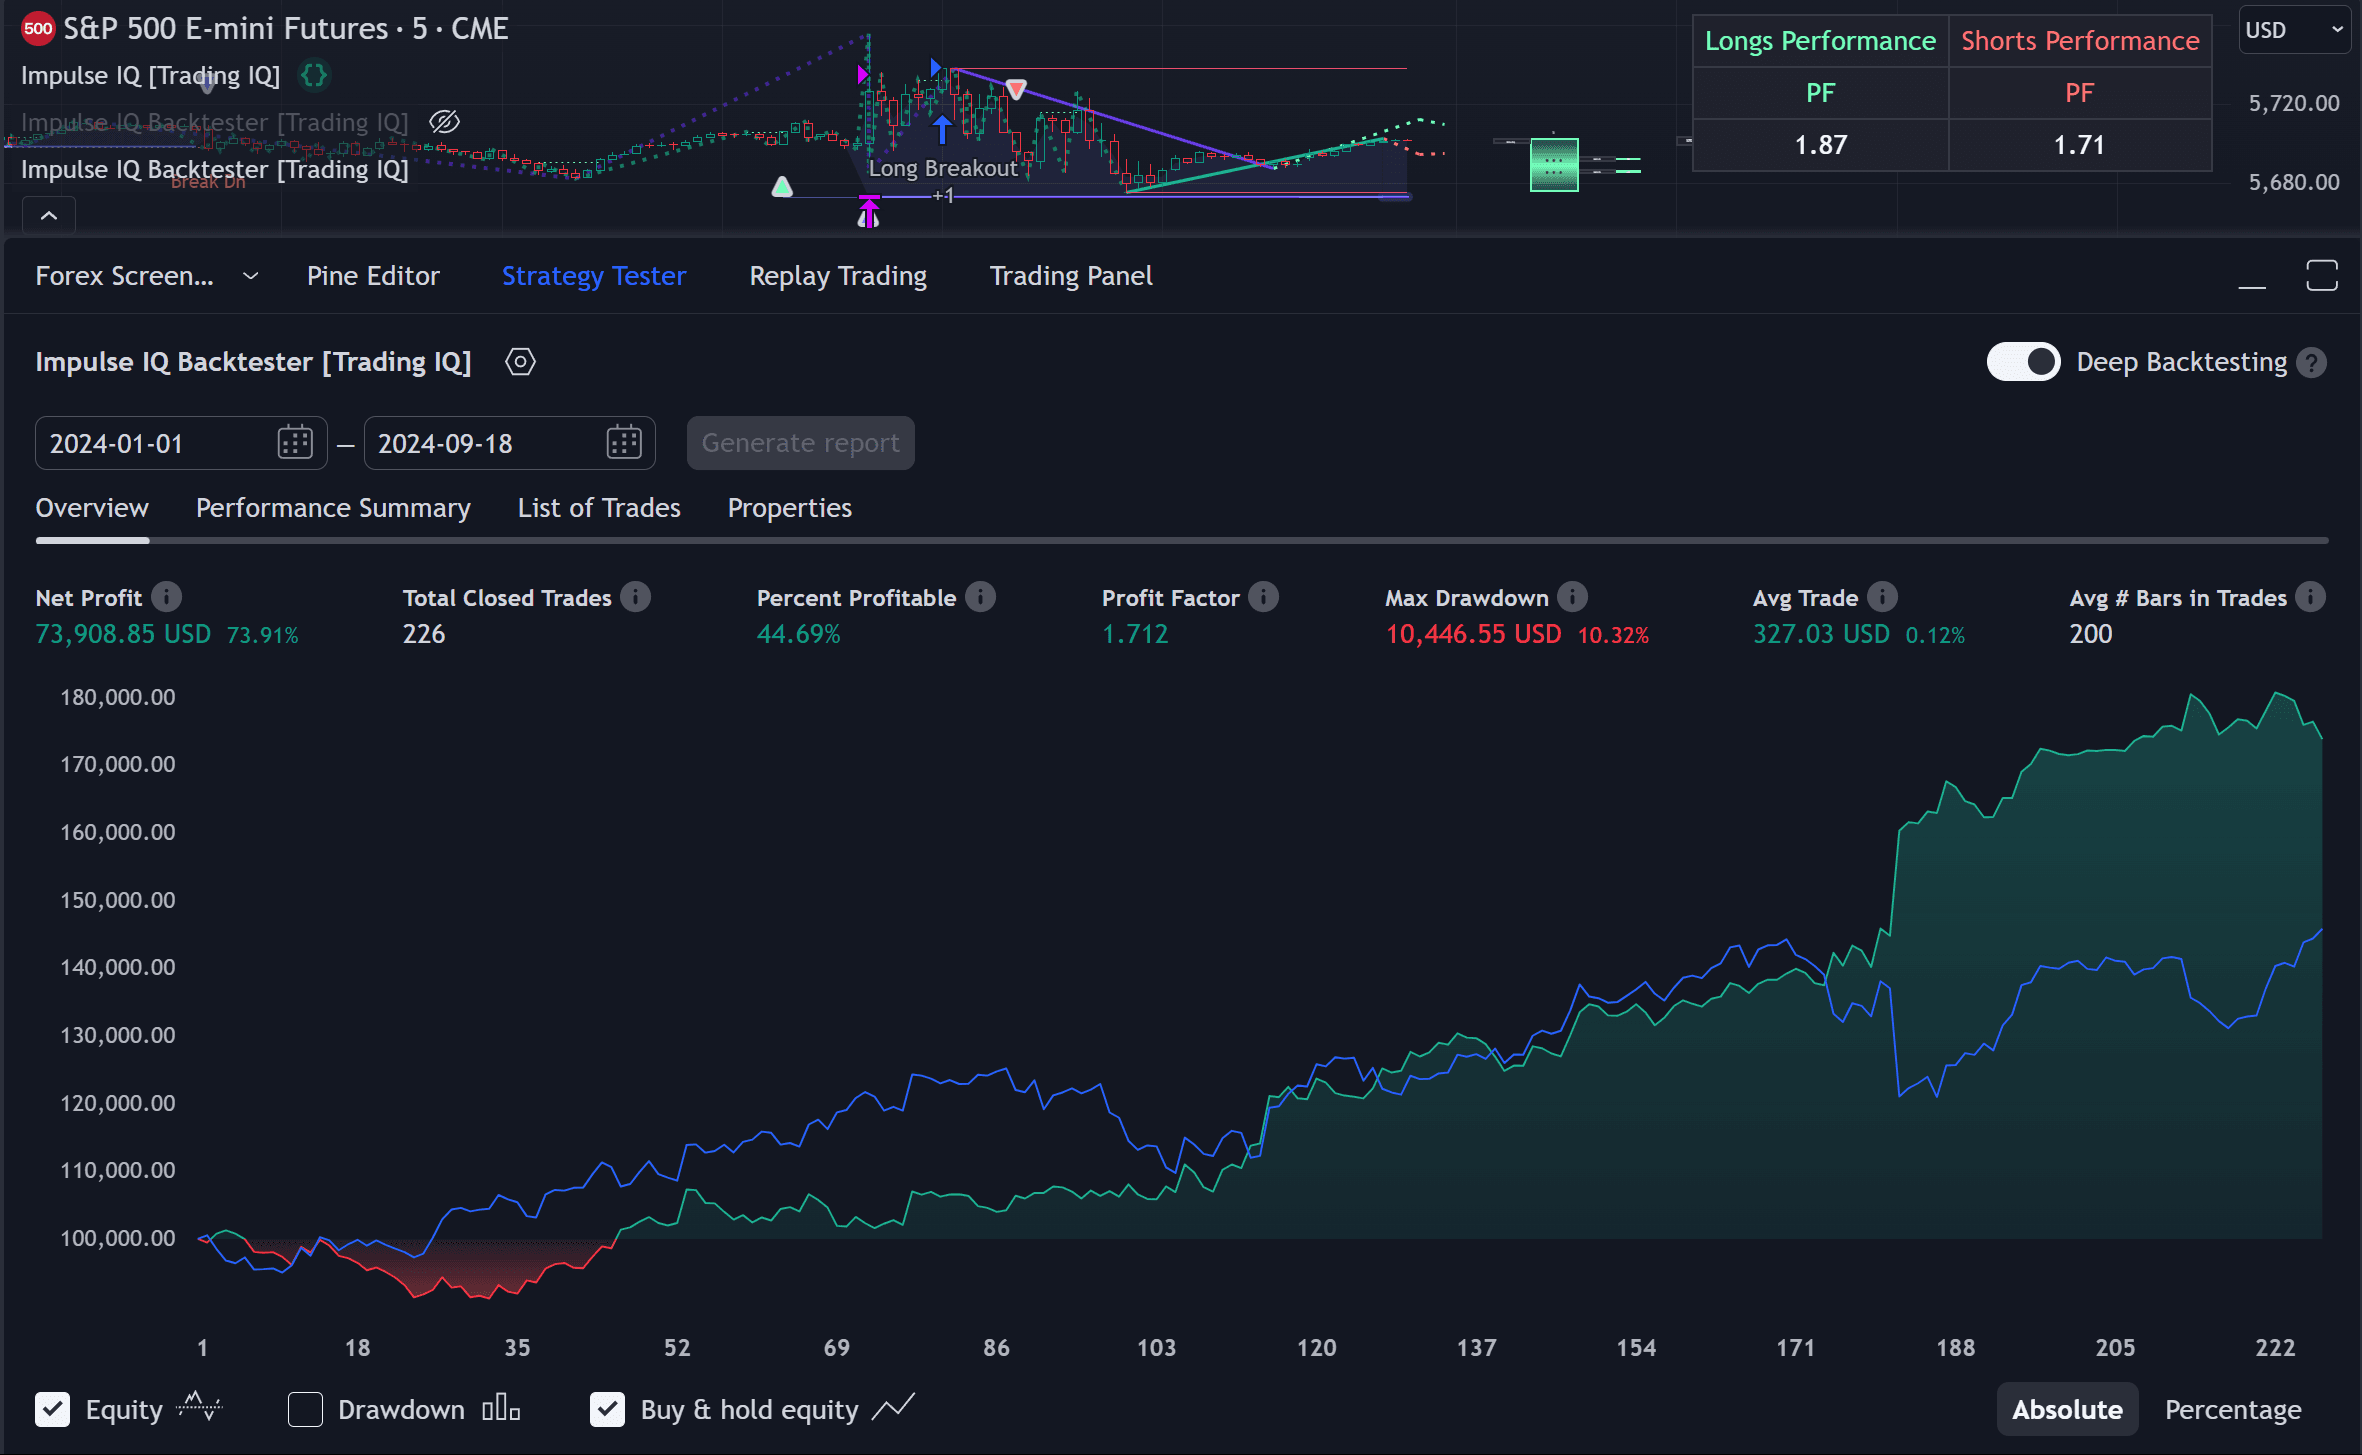Click the Generate report button

pos(800,443)
